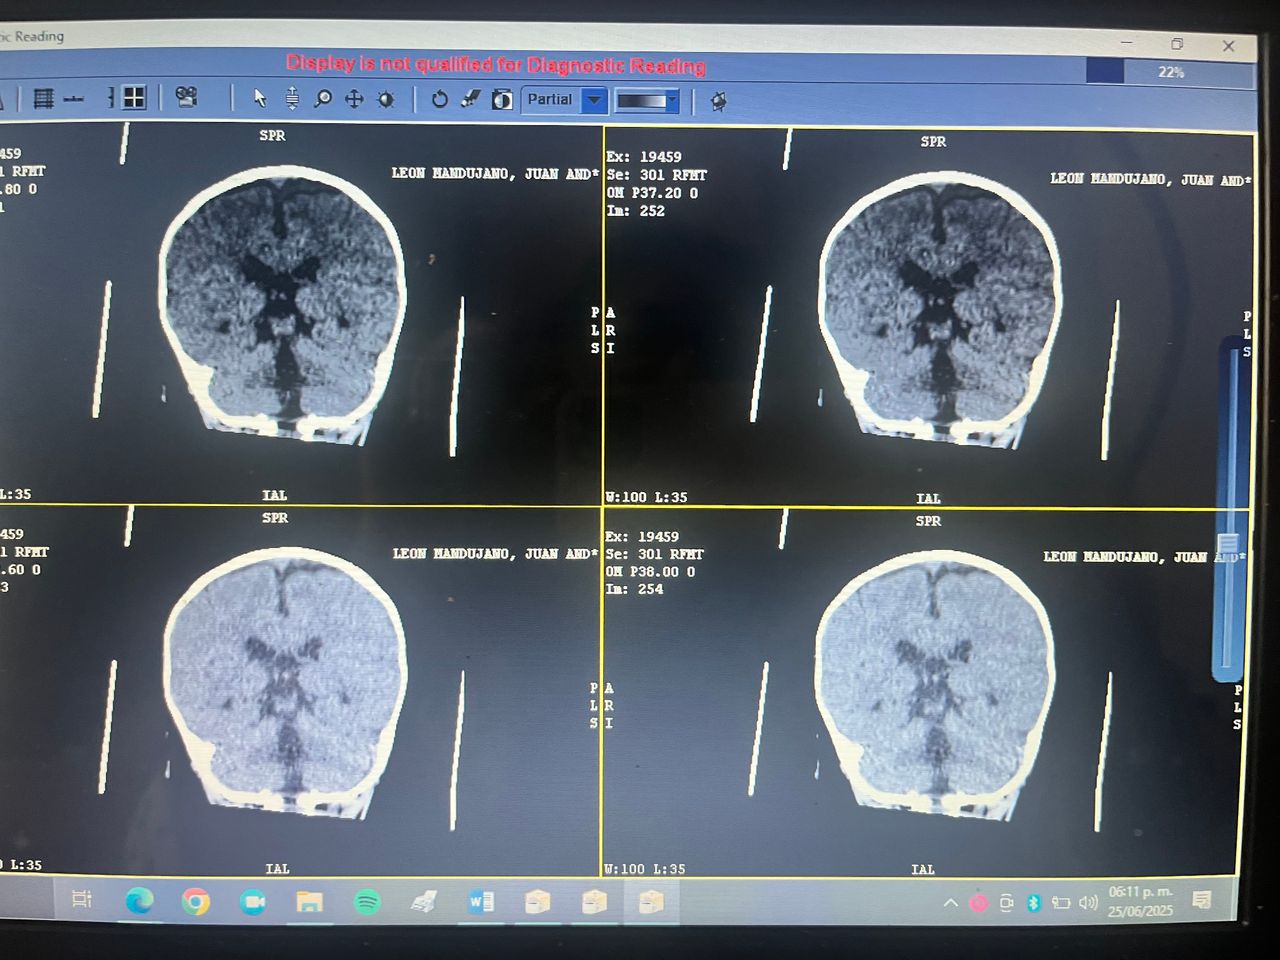Open Spotify from the taskbar

pos(367,903)
